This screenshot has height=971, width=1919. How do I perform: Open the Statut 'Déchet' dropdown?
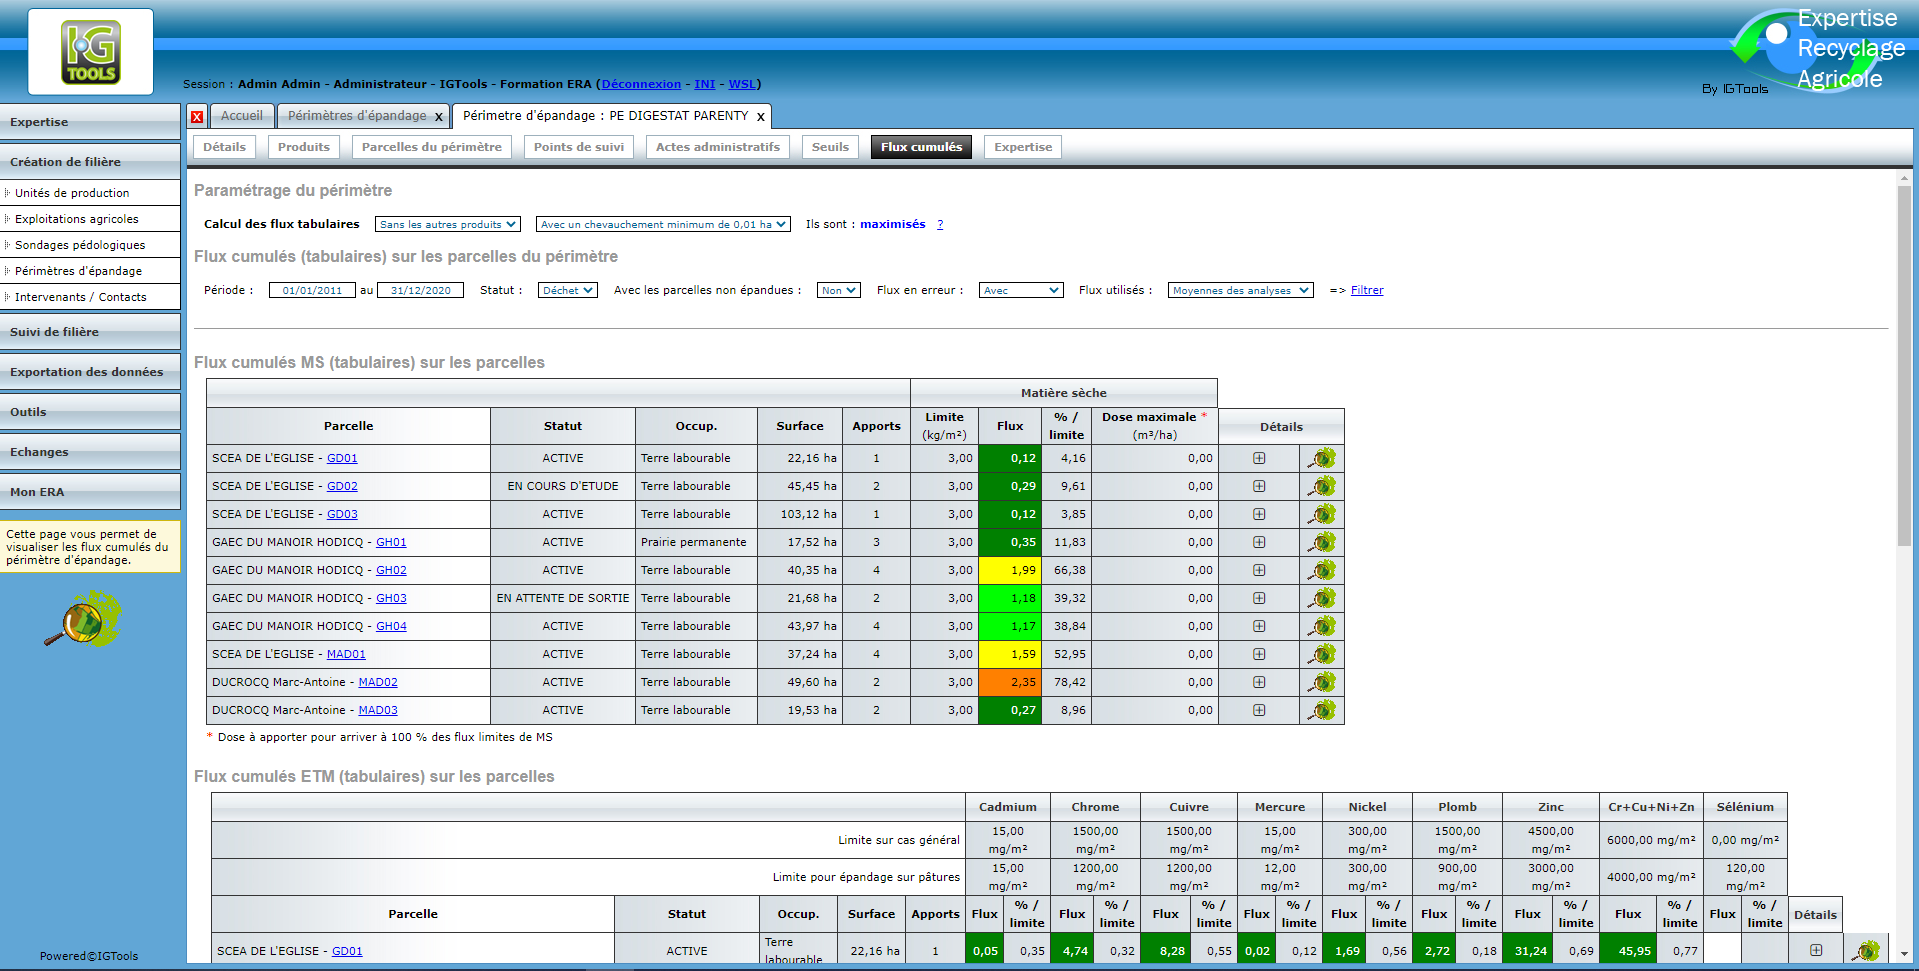click(567, 290)
